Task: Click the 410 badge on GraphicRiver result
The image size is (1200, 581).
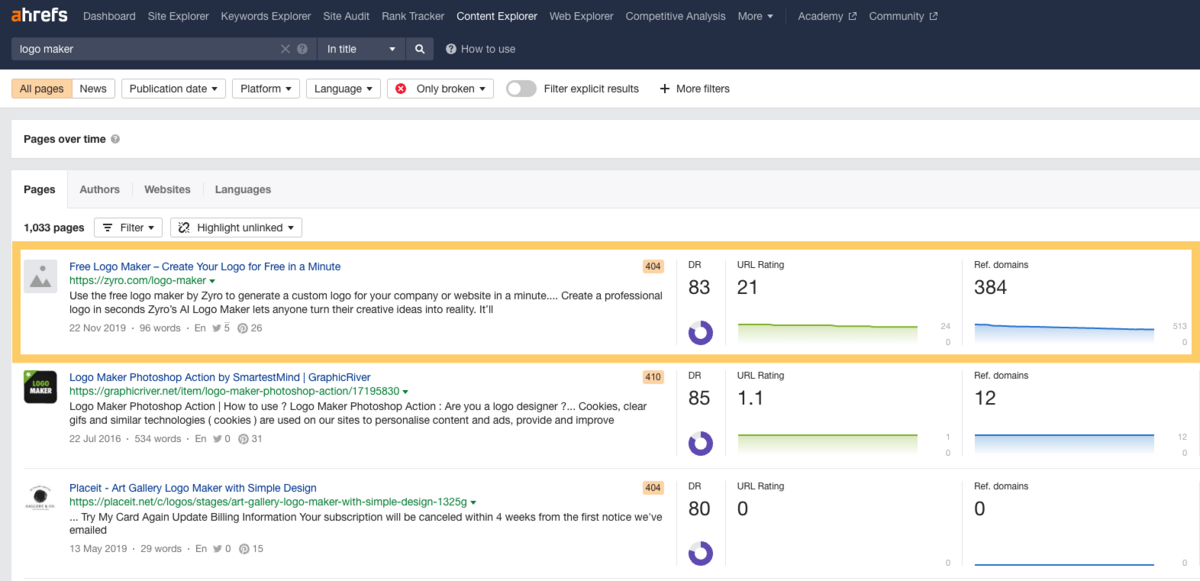Action: pyautogui.click(x=653, y=377)
